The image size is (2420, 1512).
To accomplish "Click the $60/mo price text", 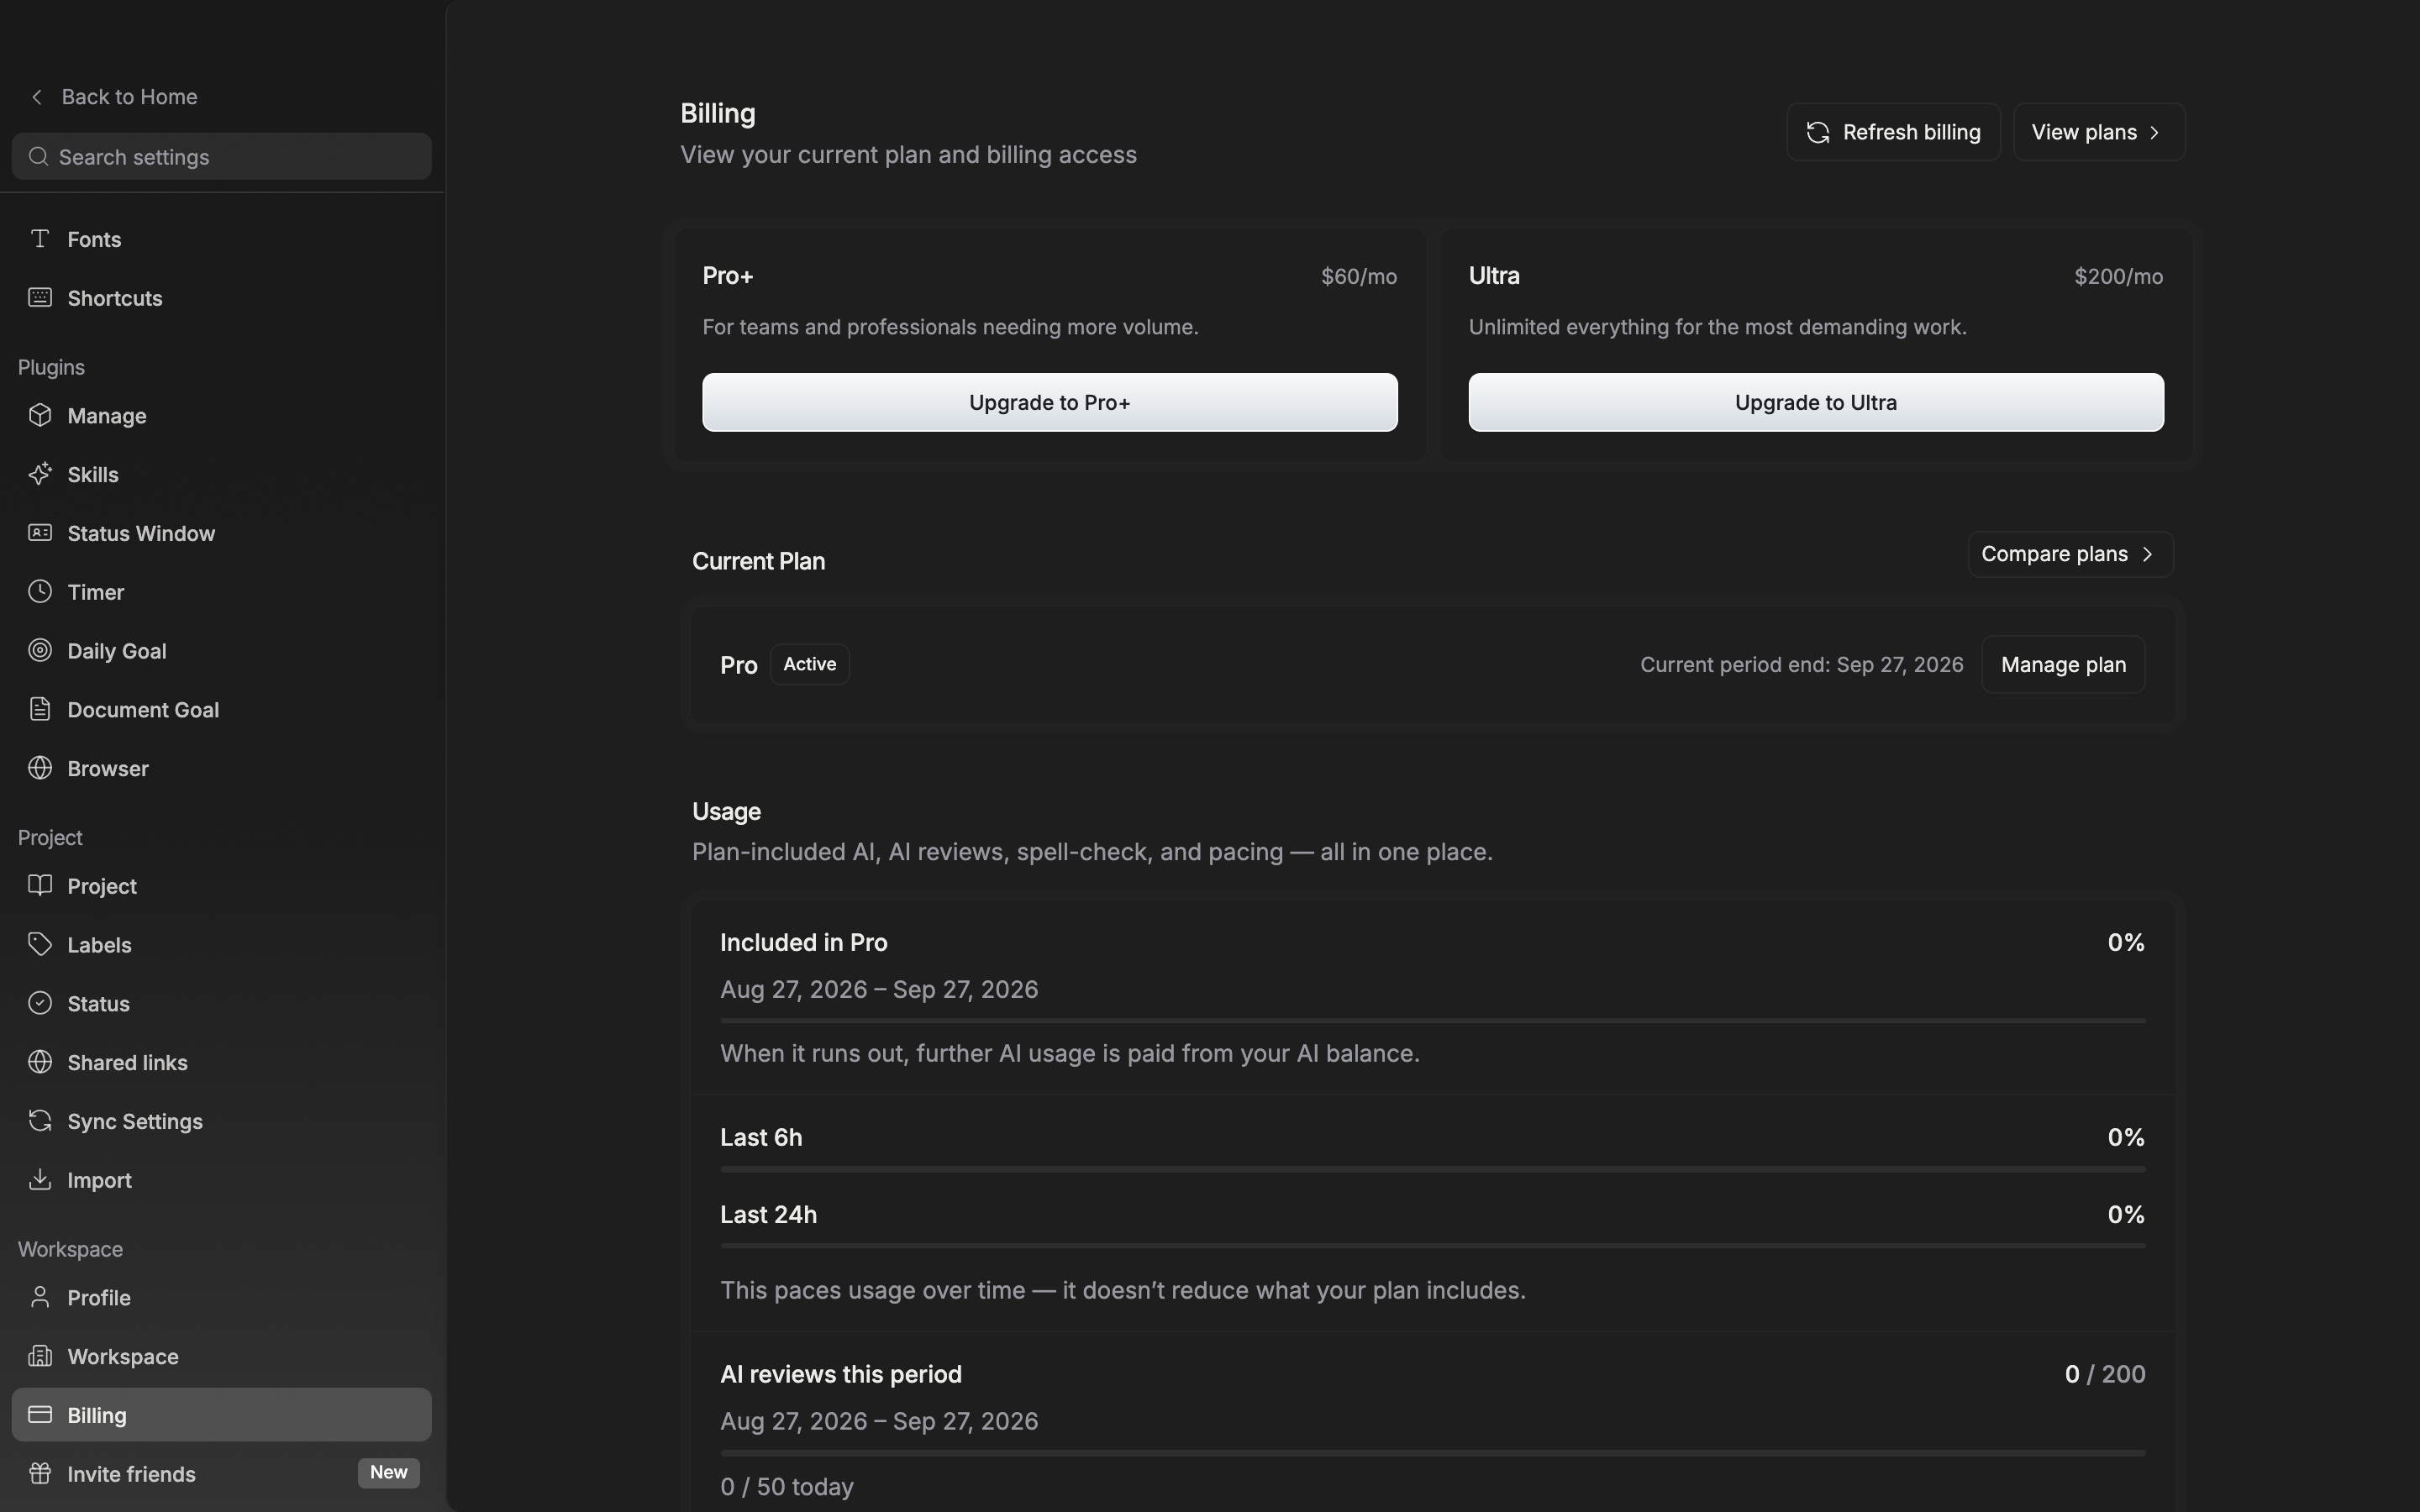I will pyautogui.click(x=1359, y=276).
